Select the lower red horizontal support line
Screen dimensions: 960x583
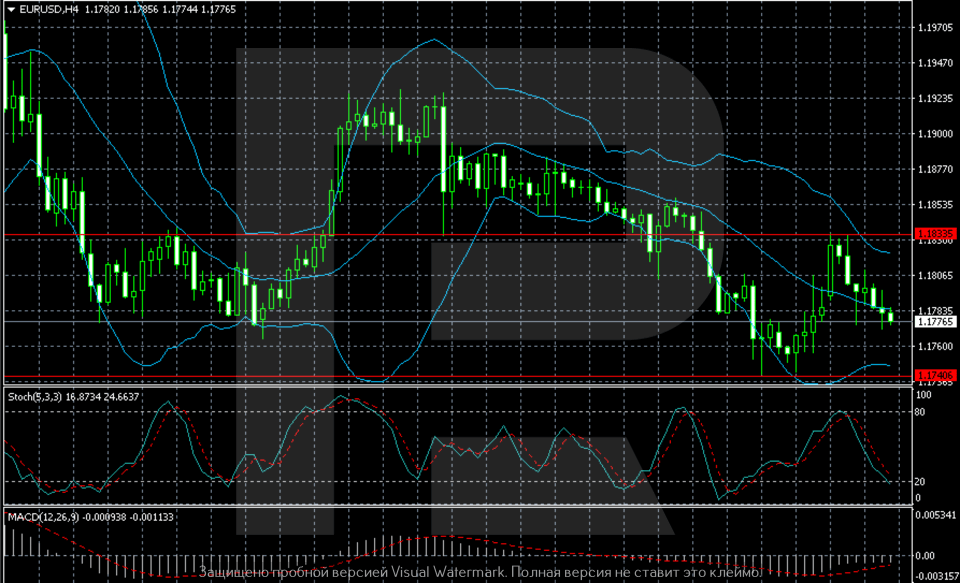pyautogui.click(x=450, y=377)
